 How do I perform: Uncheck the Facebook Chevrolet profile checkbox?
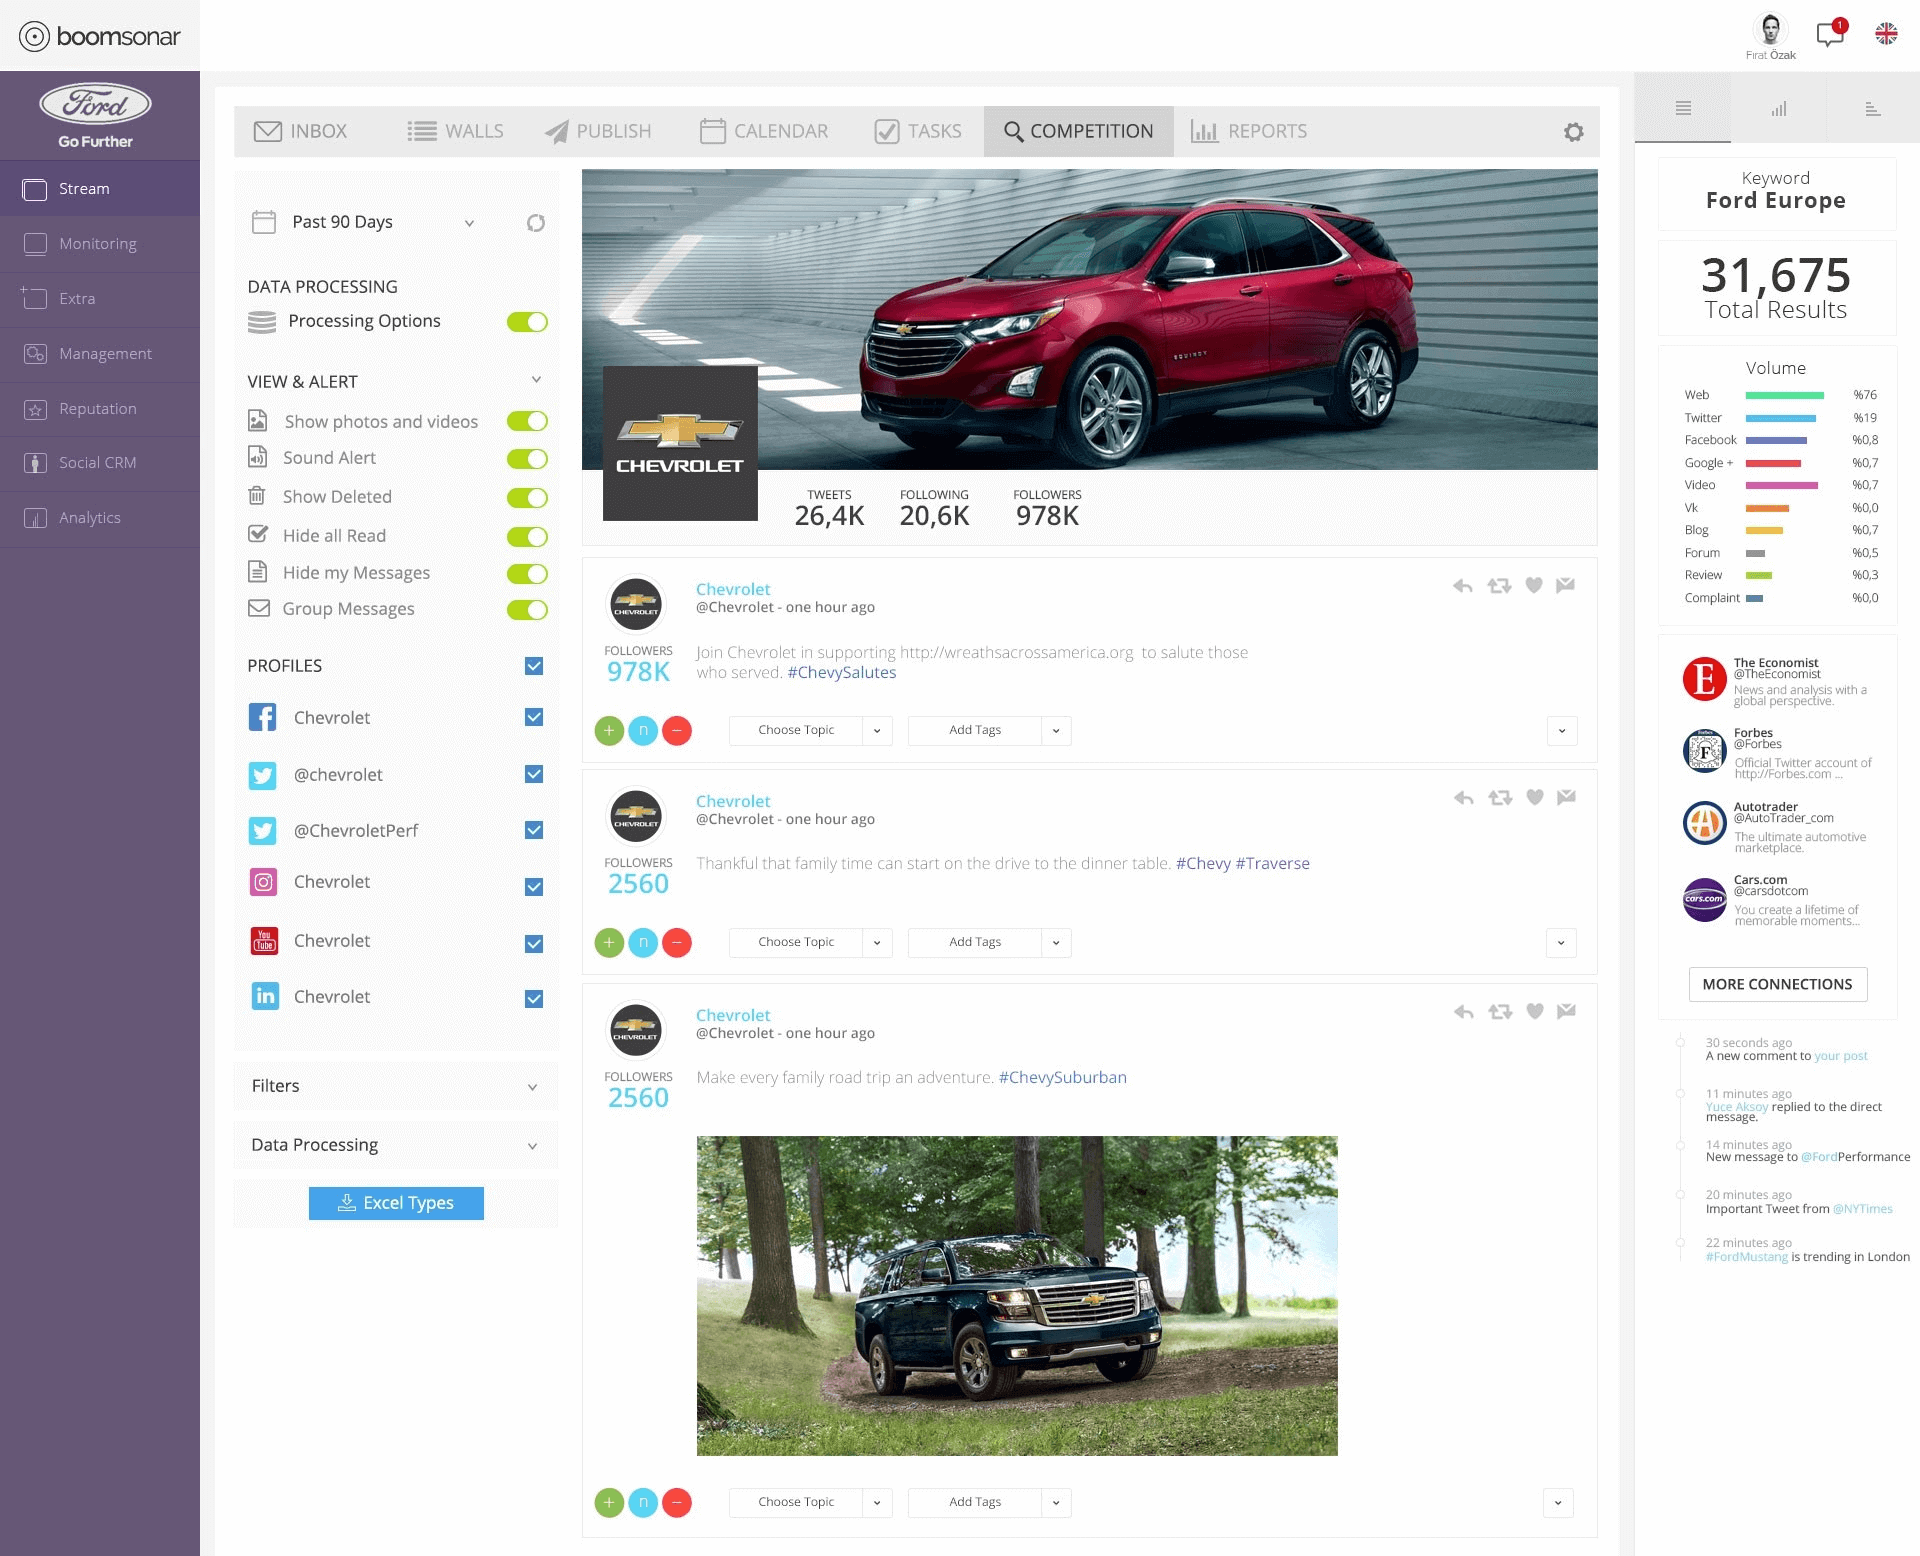[534, 717]
